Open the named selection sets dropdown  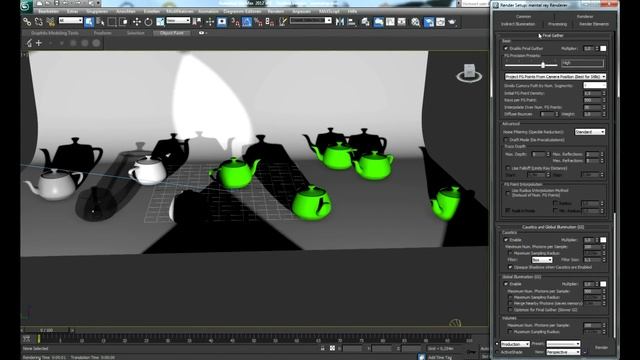[311, 20]
